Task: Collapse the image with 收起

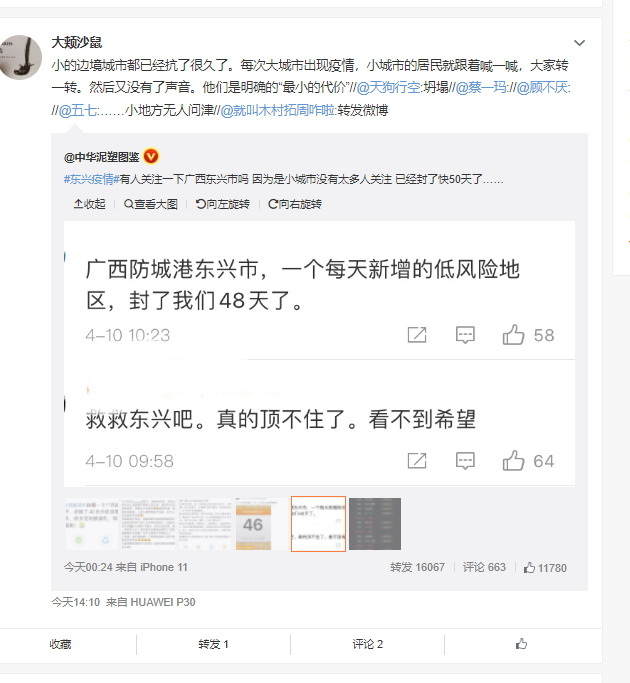Action: coord(89,204)
